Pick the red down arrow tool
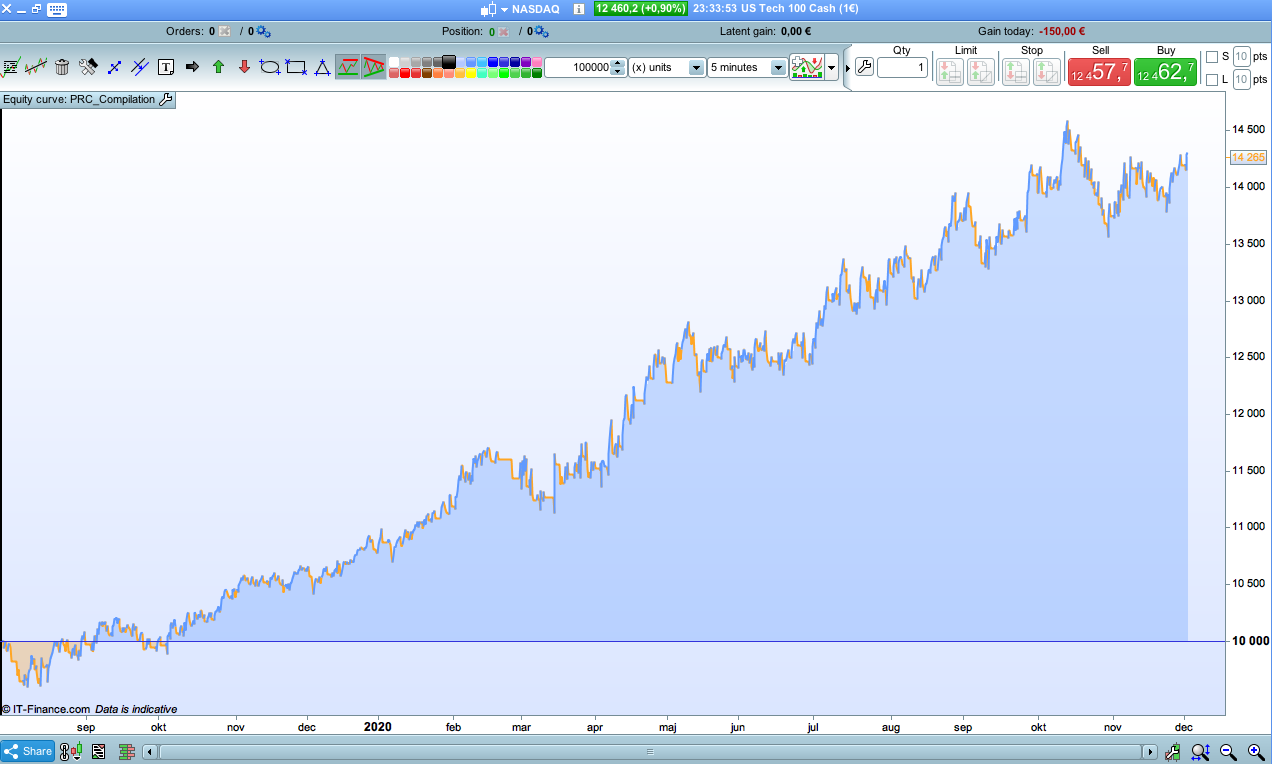The image size is (1272, 764). (x=244, y=67)
